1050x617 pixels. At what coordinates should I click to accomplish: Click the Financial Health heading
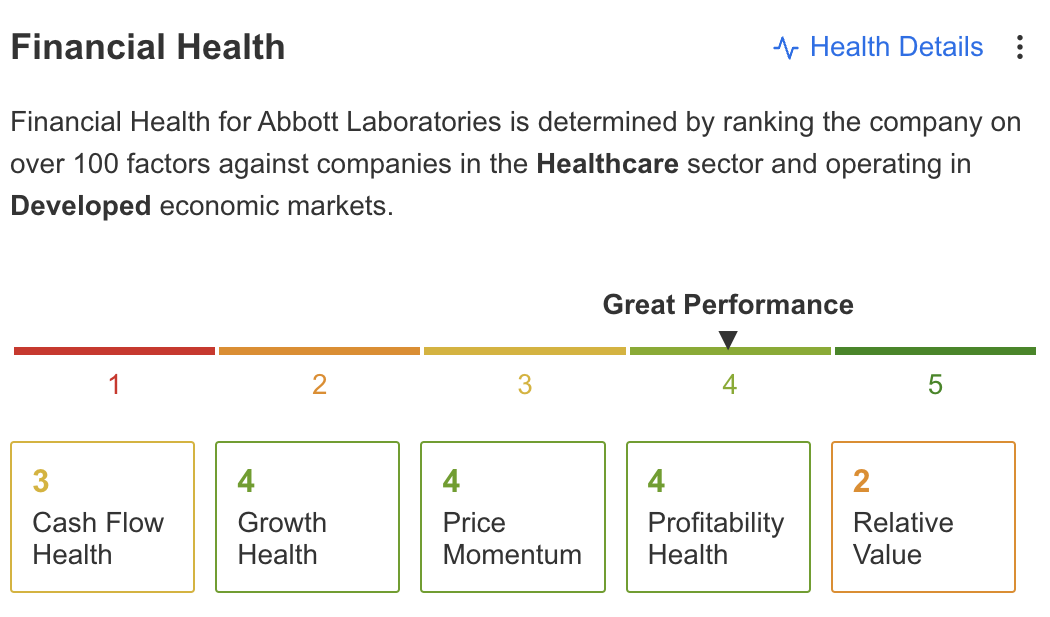click(x=148, y=47)
